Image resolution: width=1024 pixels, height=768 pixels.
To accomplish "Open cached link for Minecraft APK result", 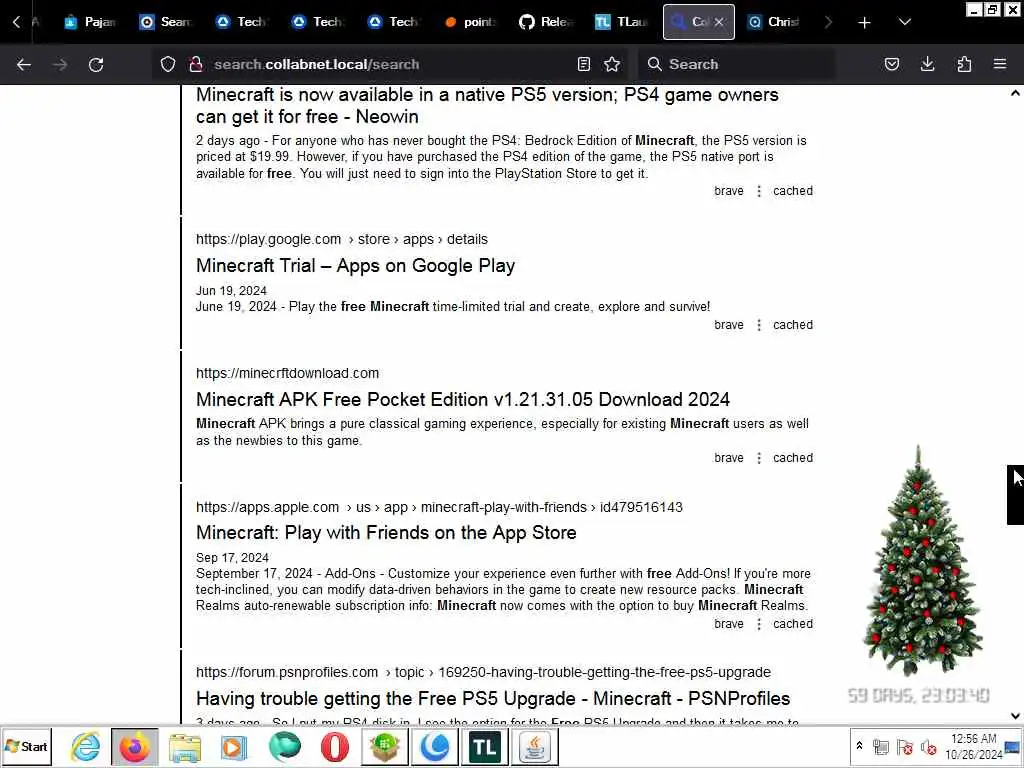I will tap(793, 458).
